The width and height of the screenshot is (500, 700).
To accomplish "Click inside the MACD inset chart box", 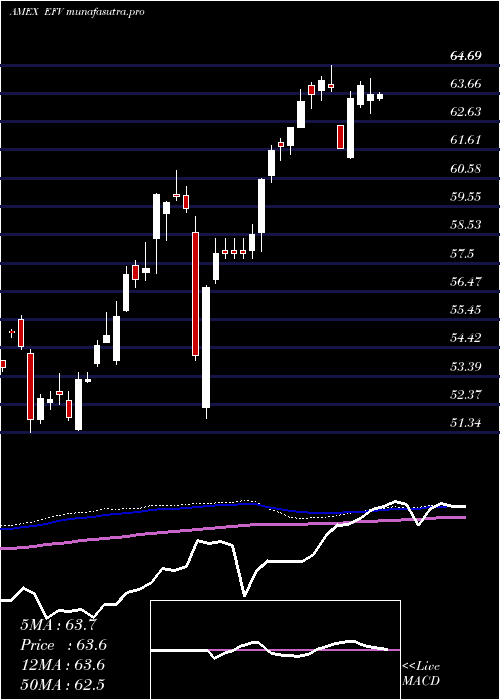I will (275, 650).
